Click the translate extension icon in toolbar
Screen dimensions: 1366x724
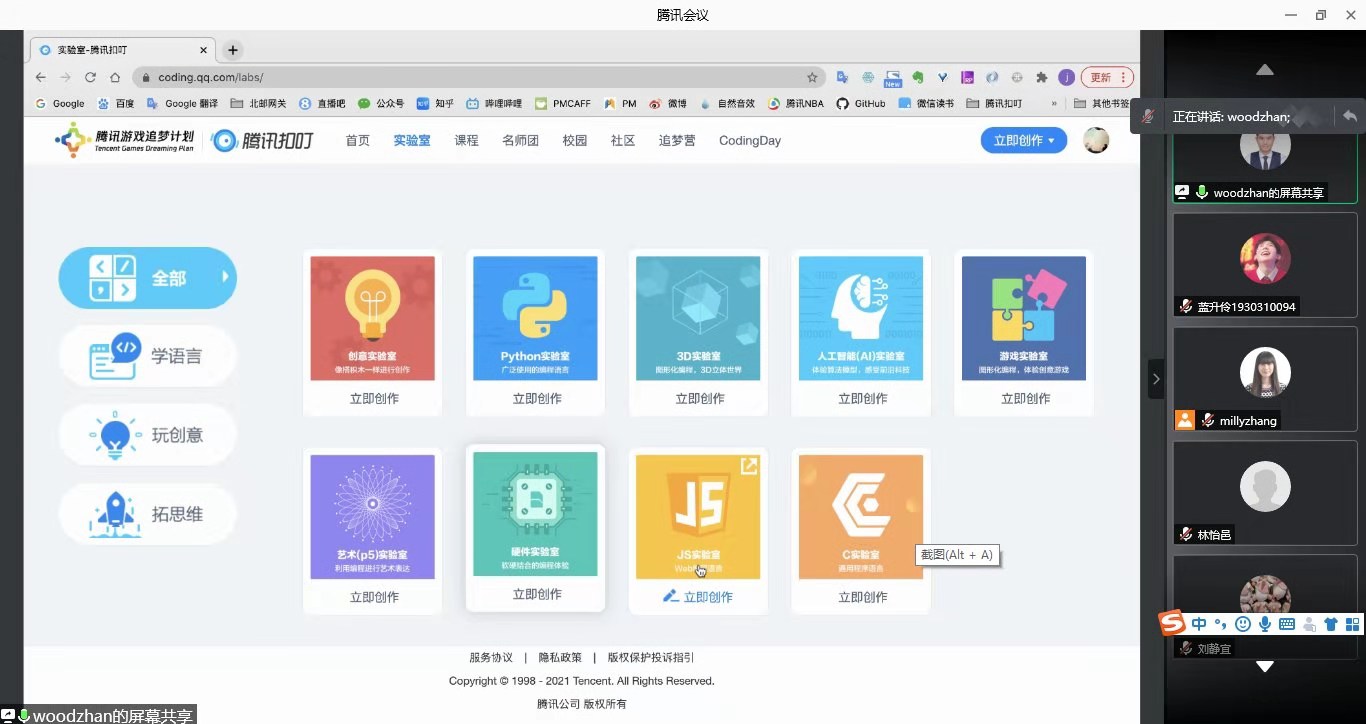[x=842, y=77]
